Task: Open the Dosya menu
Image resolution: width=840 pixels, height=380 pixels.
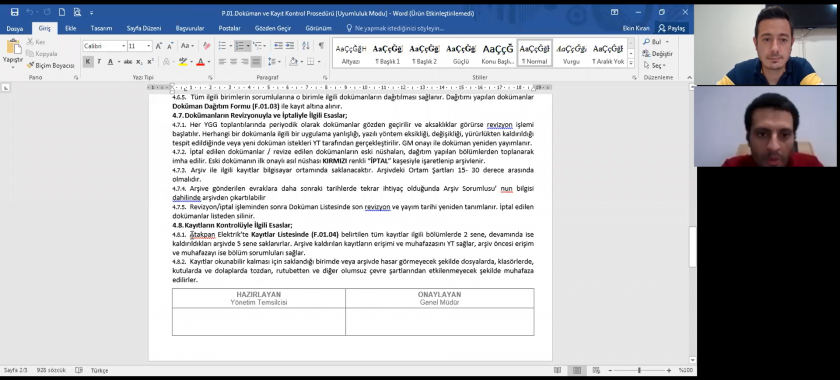Action: pos(14,28)
